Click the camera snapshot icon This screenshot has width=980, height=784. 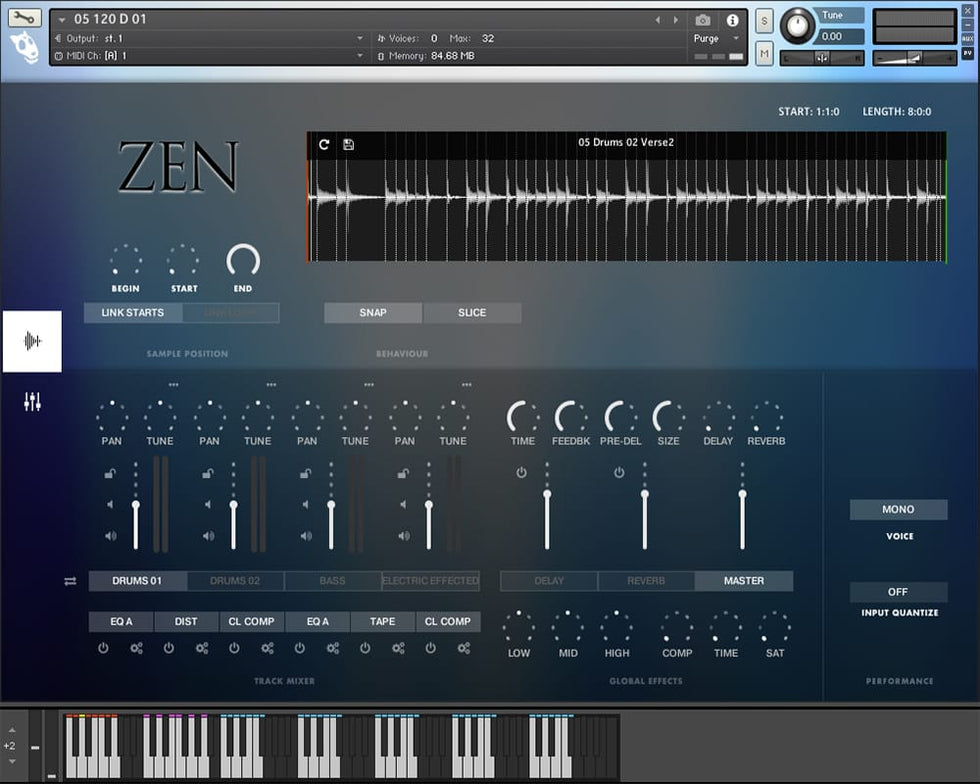pyautogui.click(x=703, y=20)
